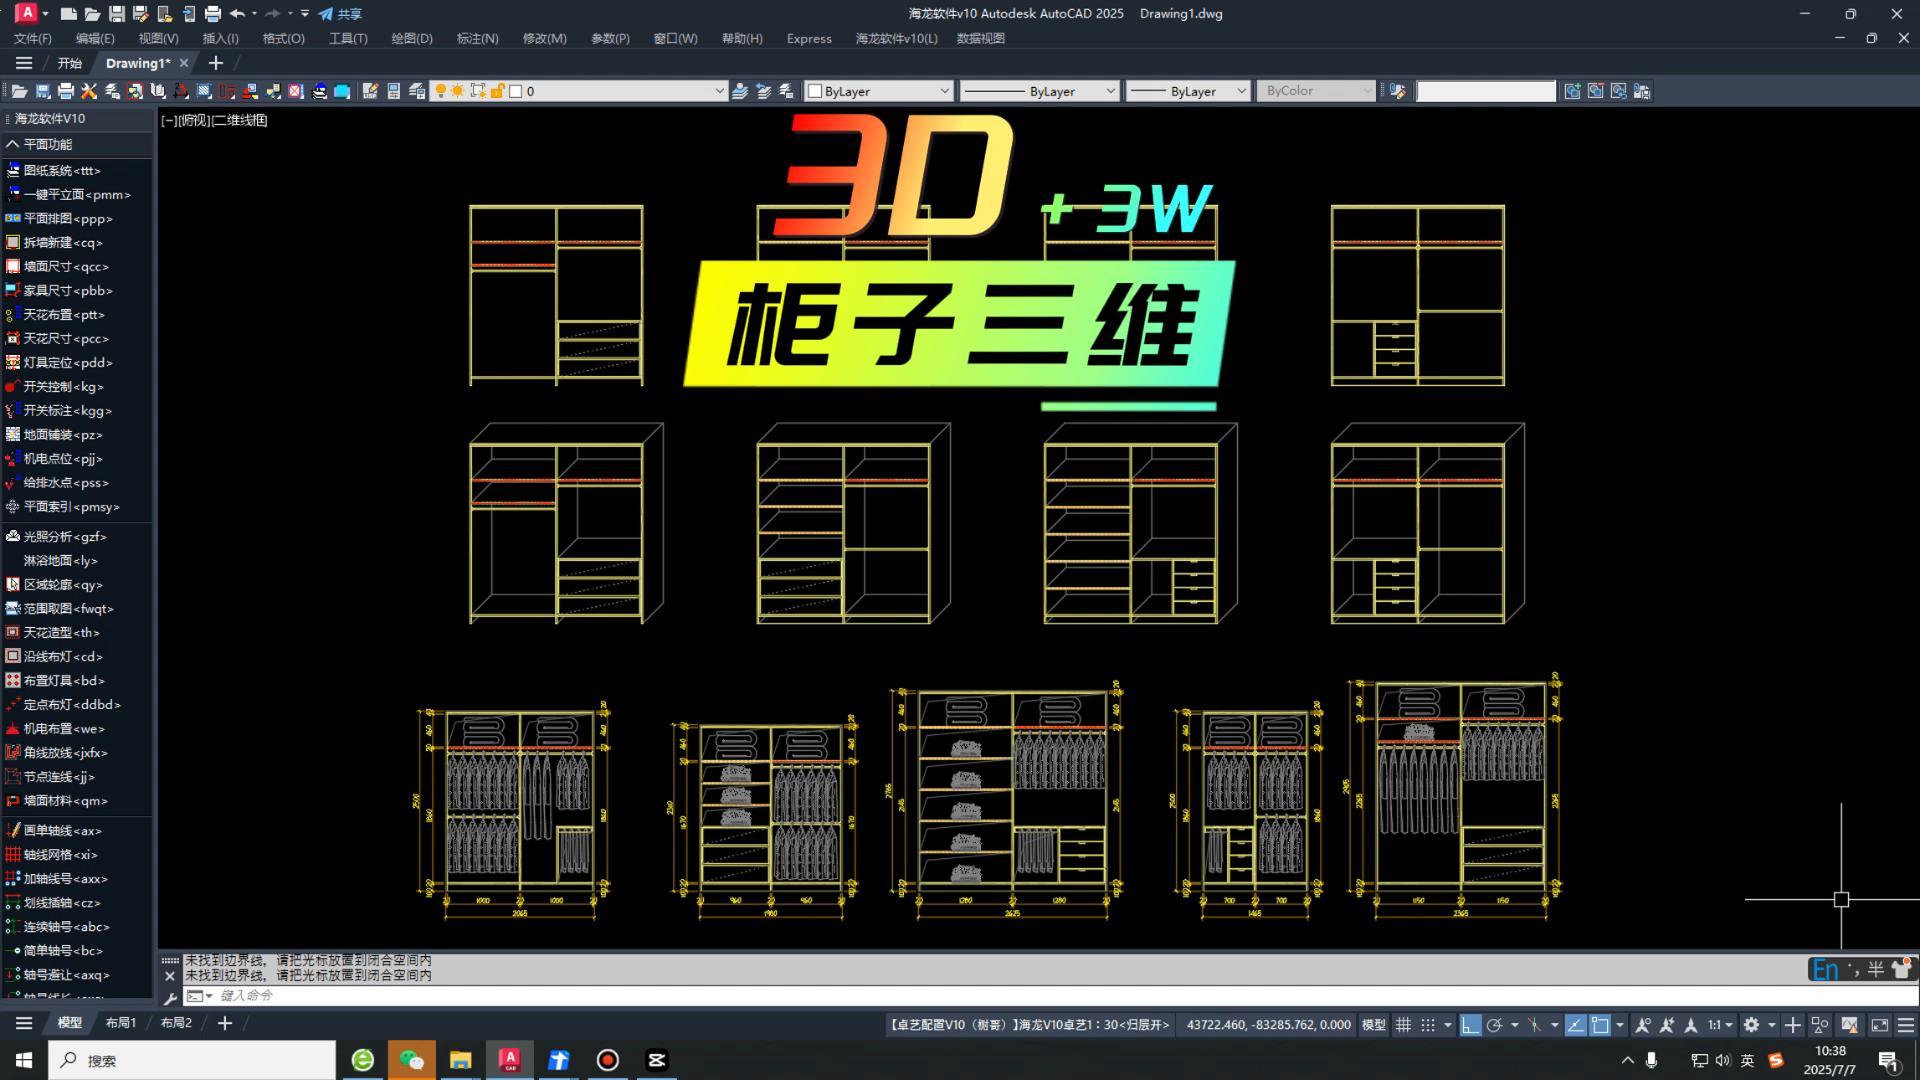The width and height of the screenshot is (1920, 1080).
Task: Add a new drawing tab with plus
Action: (x=215, y=63)
